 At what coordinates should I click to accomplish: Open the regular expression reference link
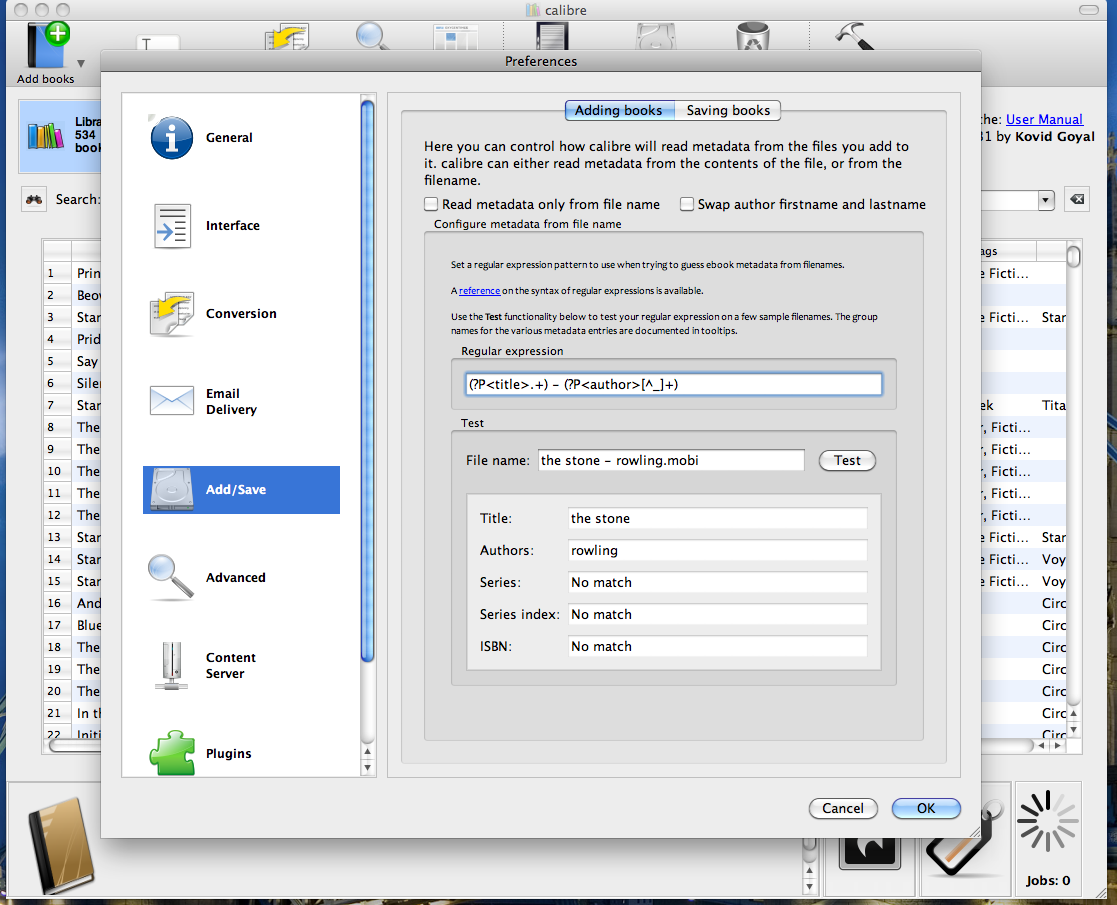(479, 291)
